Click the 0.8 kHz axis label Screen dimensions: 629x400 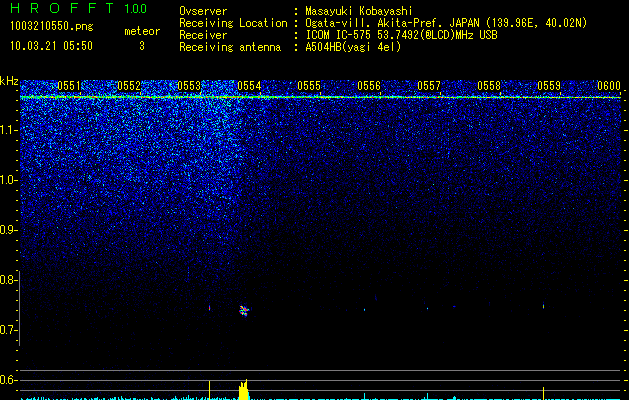coord(8,280)
